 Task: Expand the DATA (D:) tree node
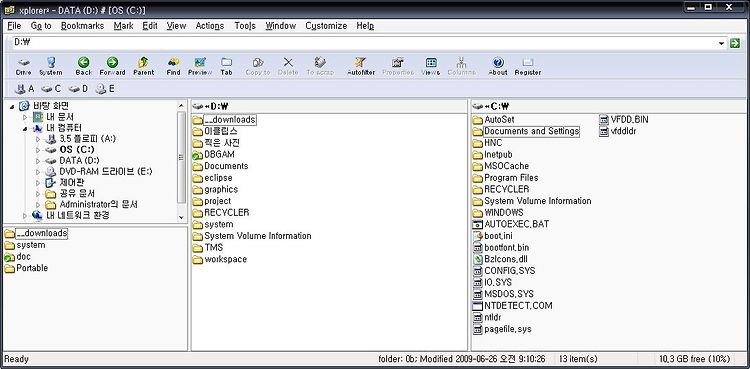(x=38, y=161)
